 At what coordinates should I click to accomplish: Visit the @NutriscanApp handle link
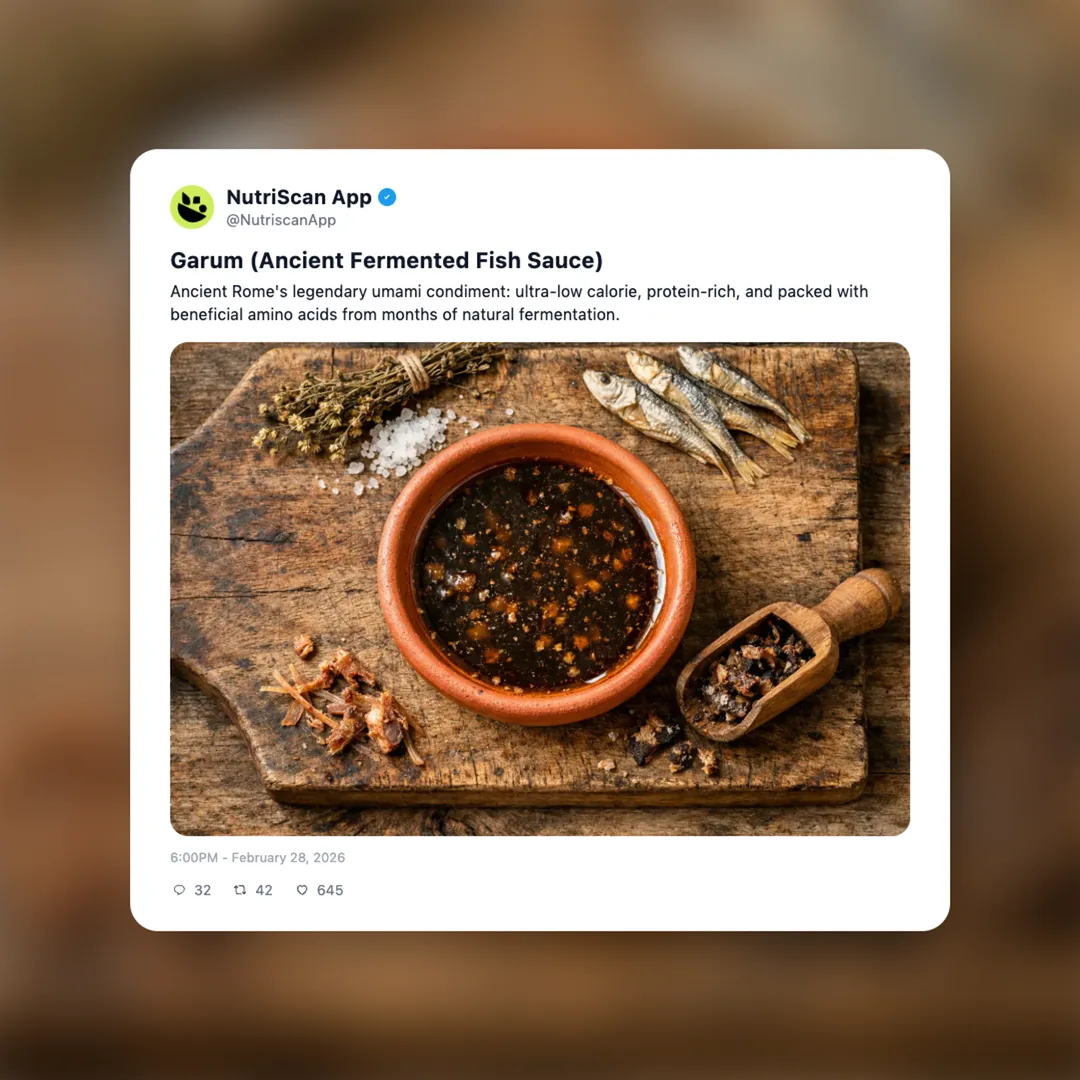click(x=281, y=220)
